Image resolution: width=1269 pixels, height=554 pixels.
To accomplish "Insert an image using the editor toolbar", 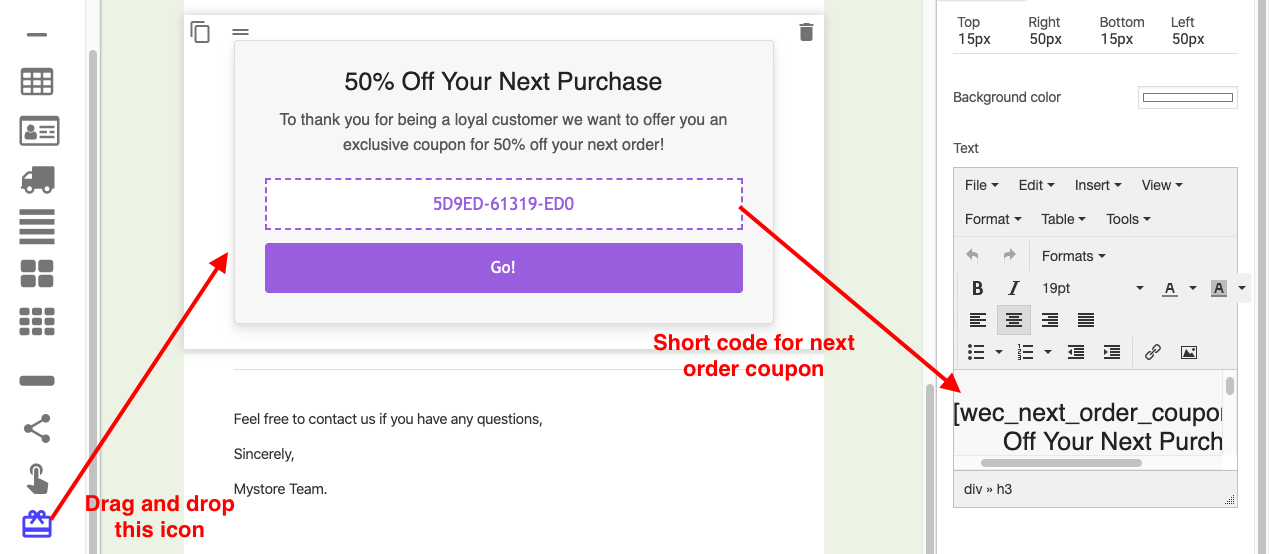I will (1188, 352).
